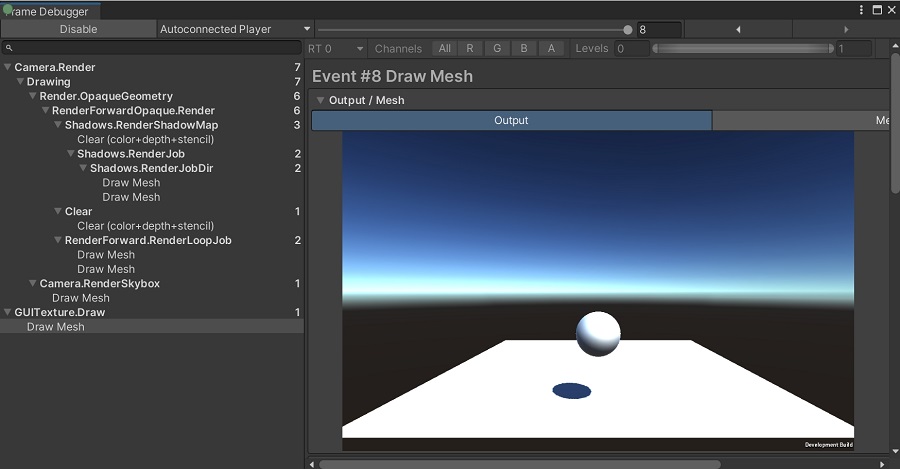The height and width of the screenshot is (469, 900).
Task: Show only alpha channel A
Action: click(x=551, y=48)
